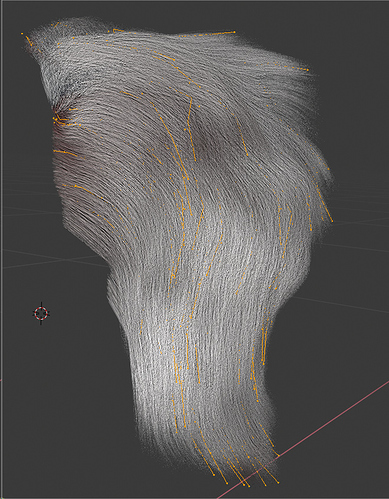Select the short guide strand on the reddish scalp area

[65, 153]
